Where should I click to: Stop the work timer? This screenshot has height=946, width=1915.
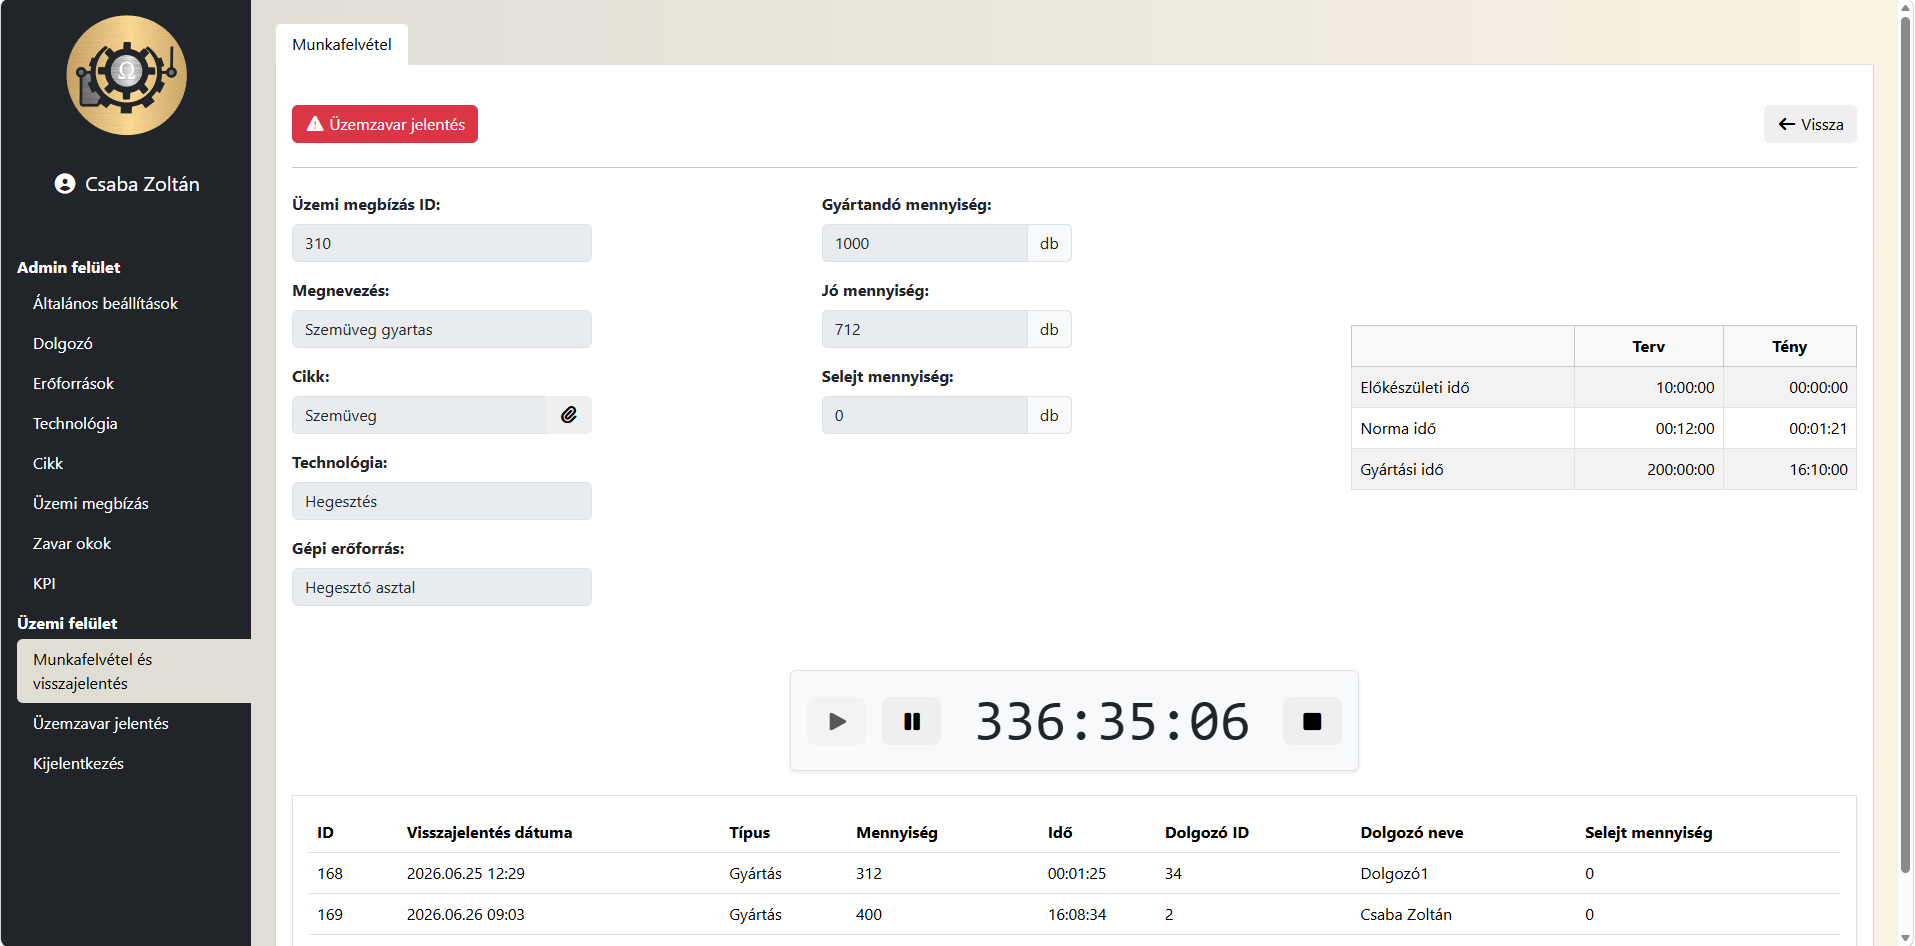1312,721
